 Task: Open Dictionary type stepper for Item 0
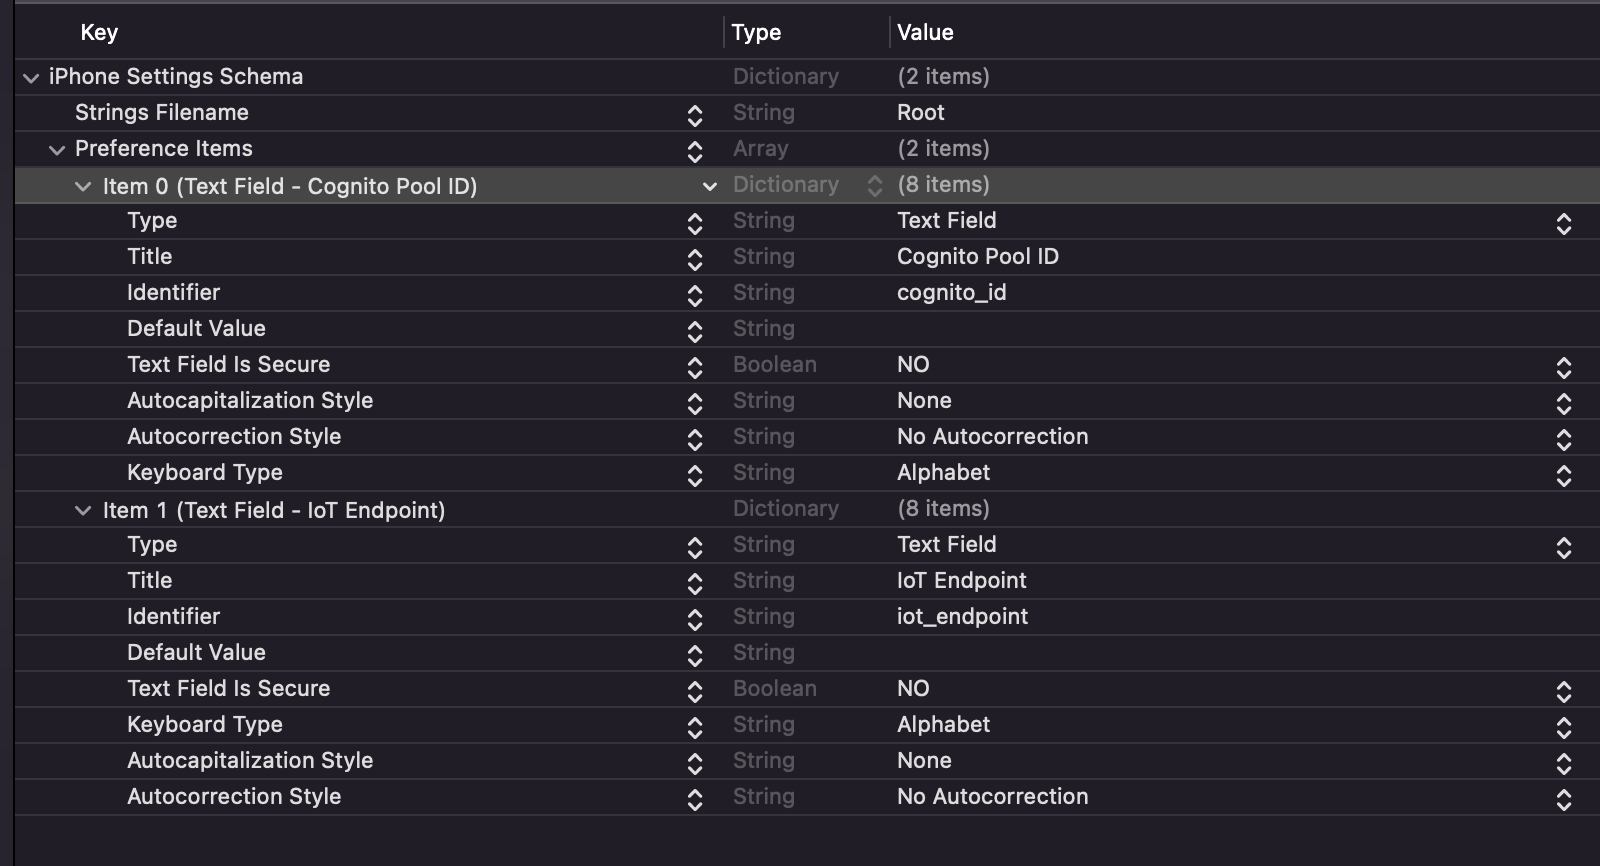875,185
